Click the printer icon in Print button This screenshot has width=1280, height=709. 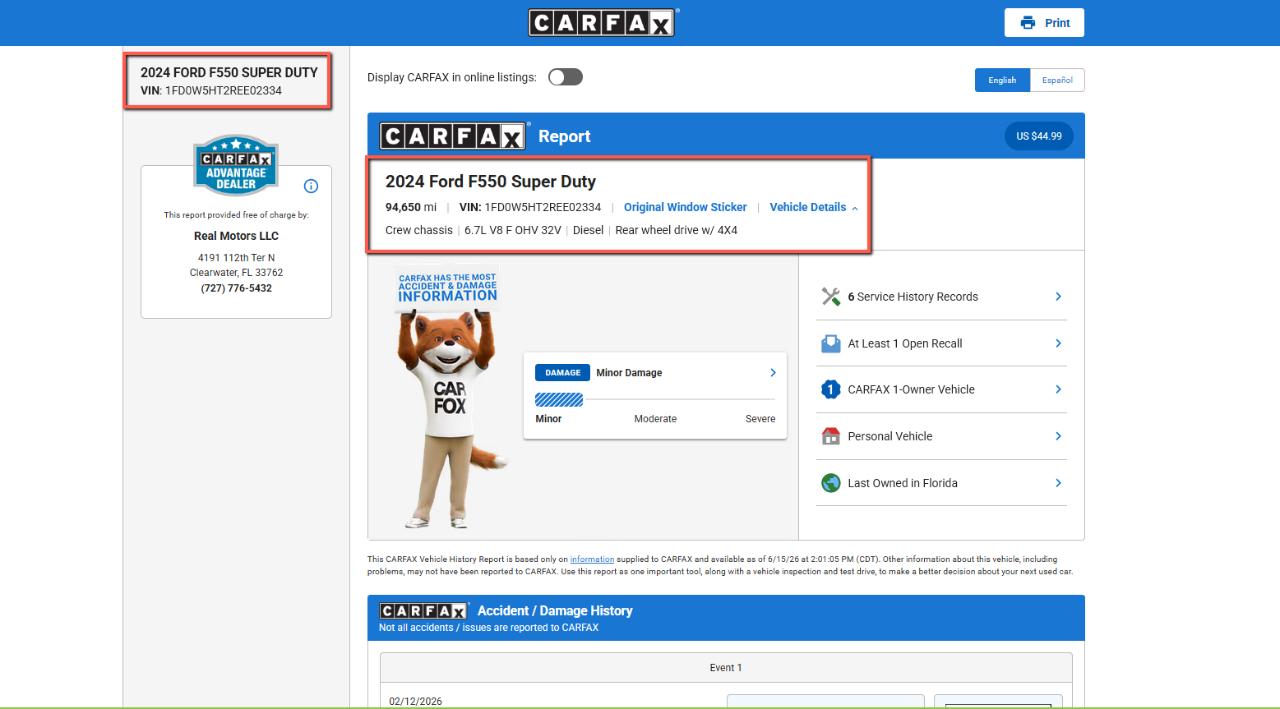tap(1027, 23)
